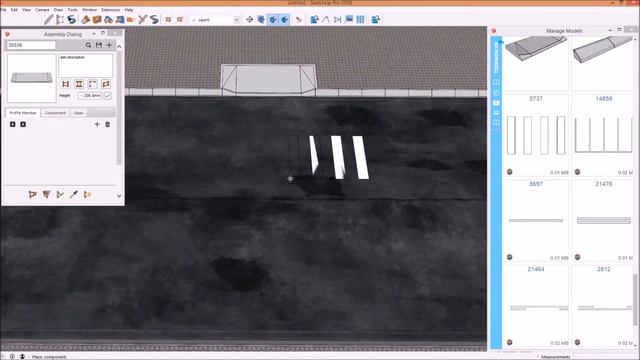This screenshot has width=640, height=360.
Task: Delete the profile member with the trash icon
Action: (108, 124)
